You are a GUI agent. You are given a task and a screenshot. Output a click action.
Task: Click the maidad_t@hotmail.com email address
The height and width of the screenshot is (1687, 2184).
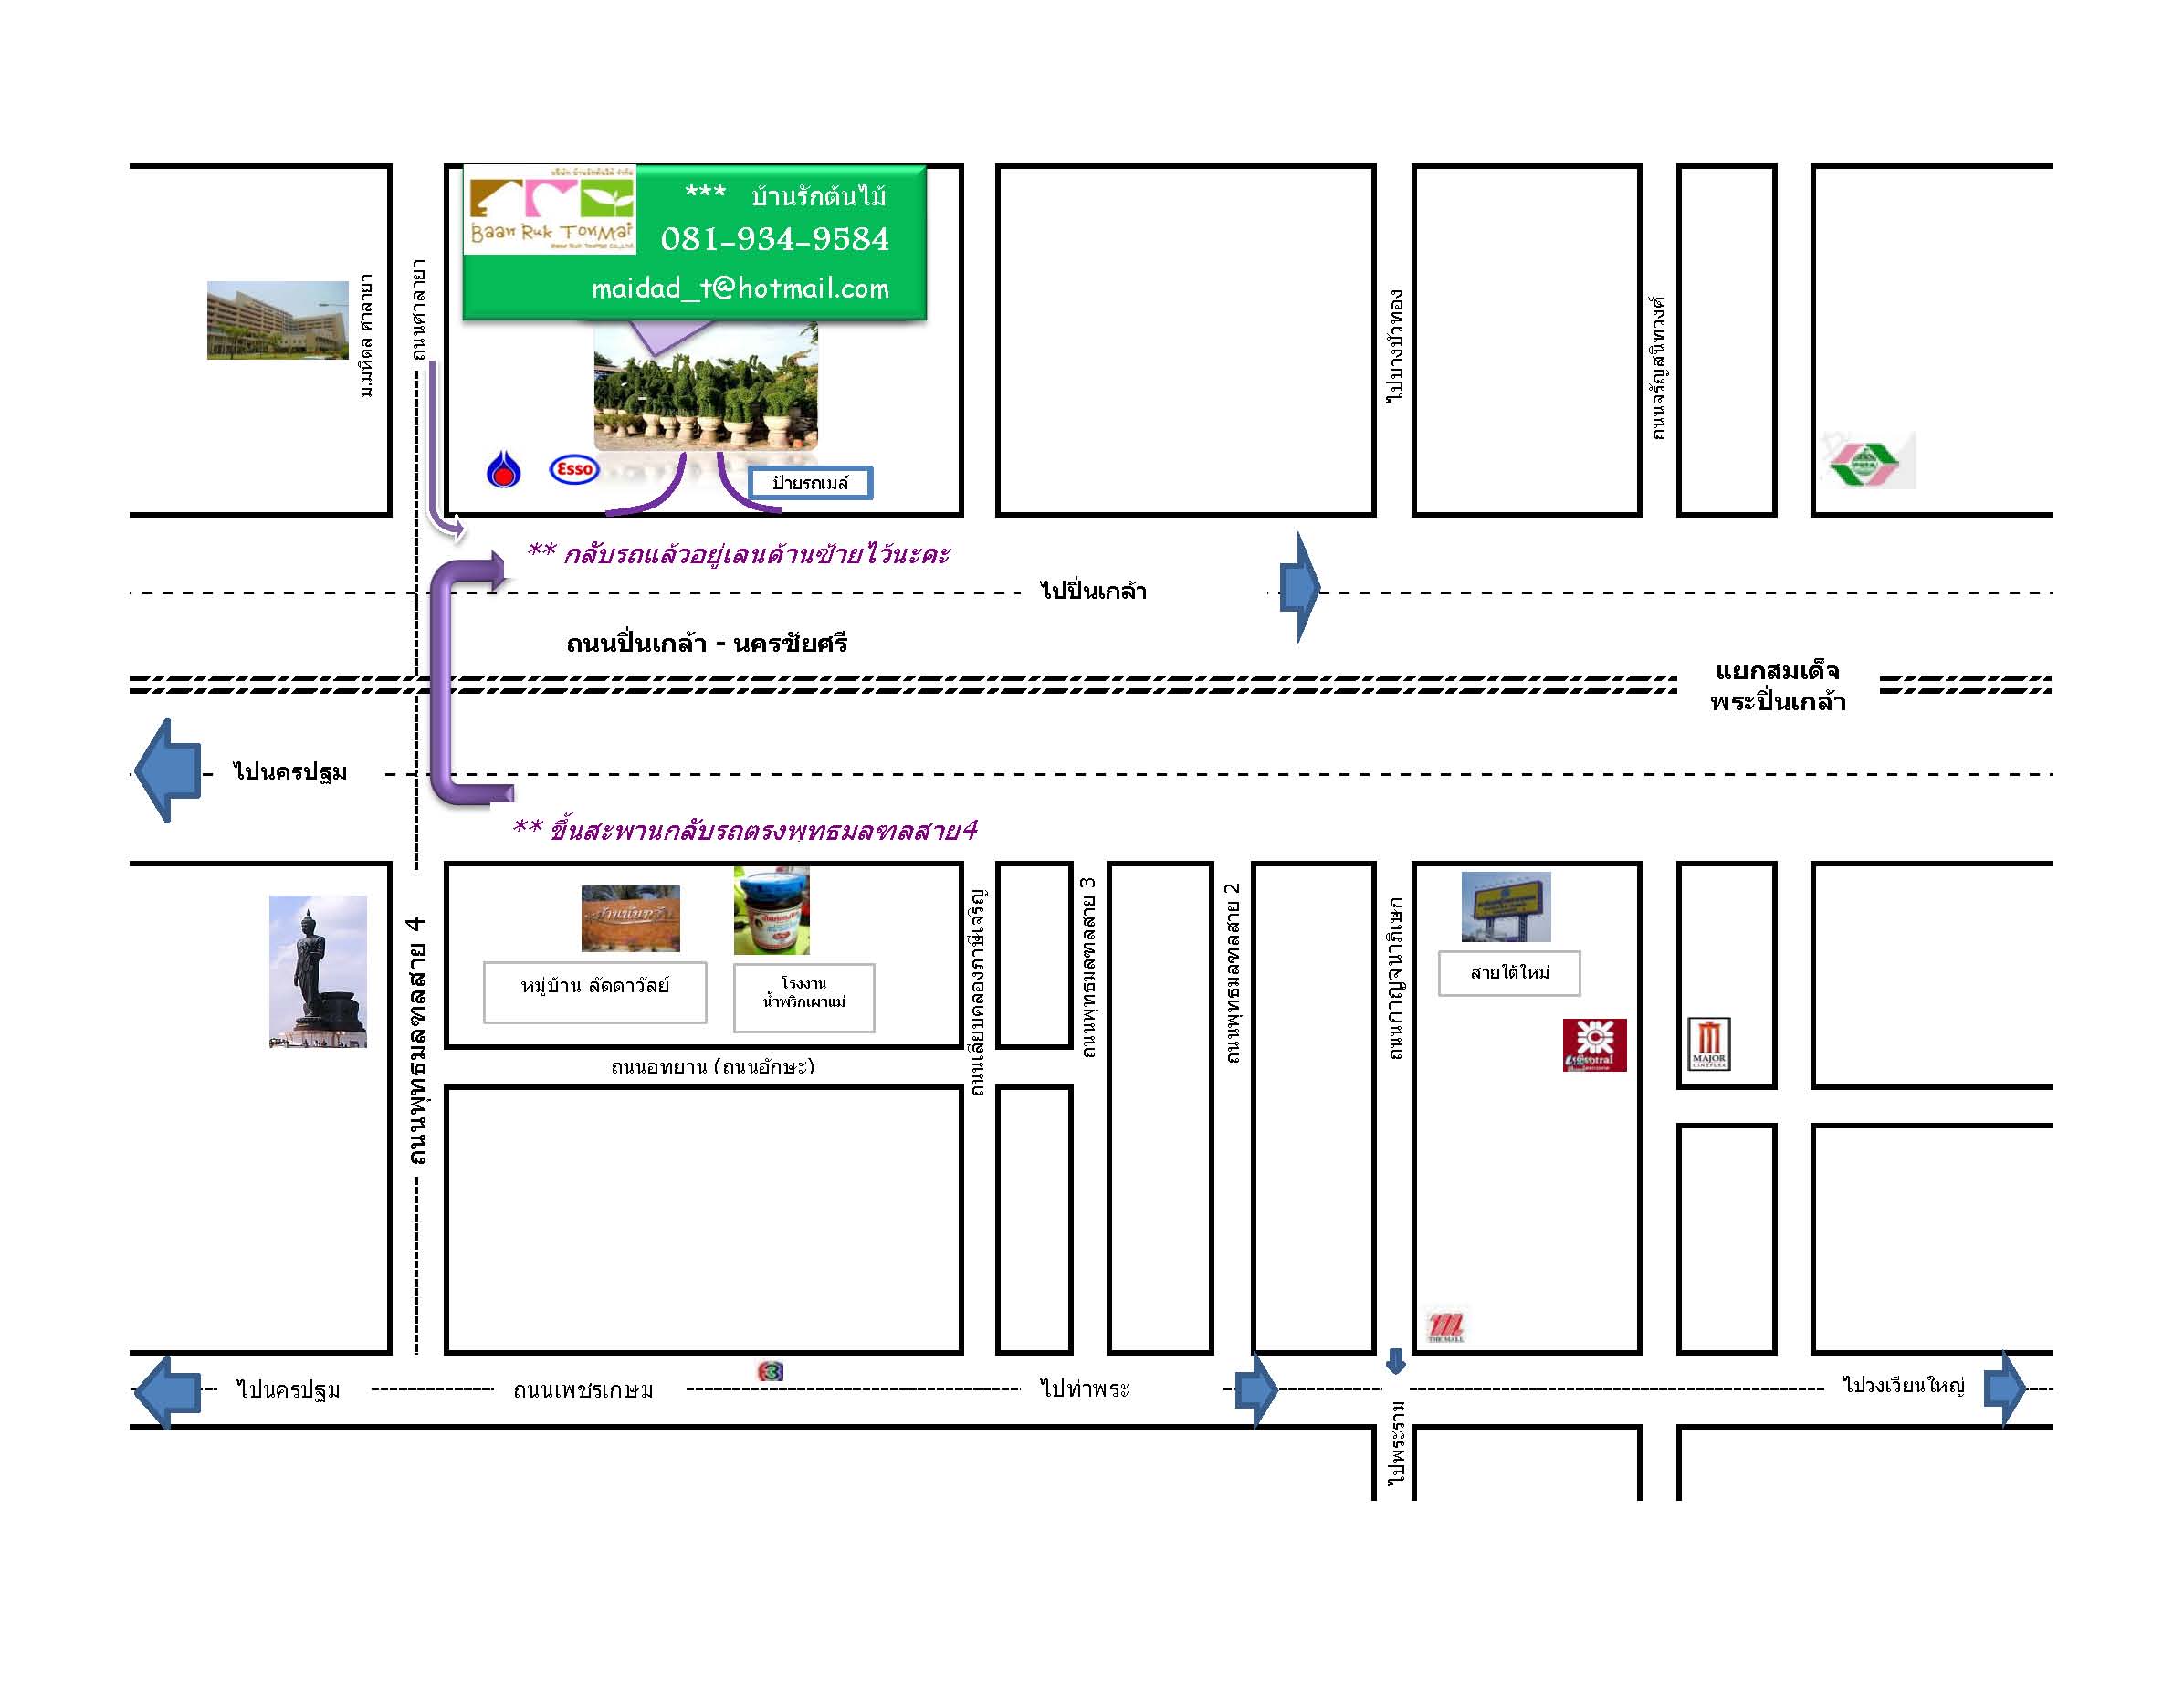[x=740, y=289]
